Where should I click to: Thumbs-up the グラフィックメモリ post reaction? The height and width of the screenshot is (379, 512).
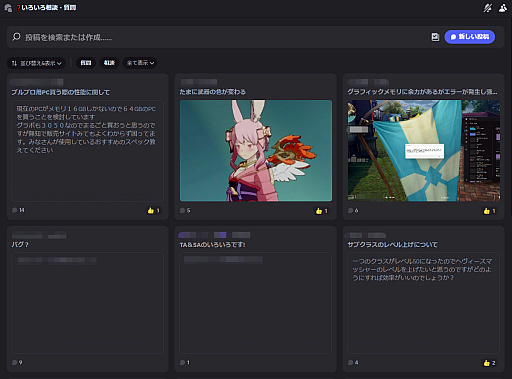point(489,211)
